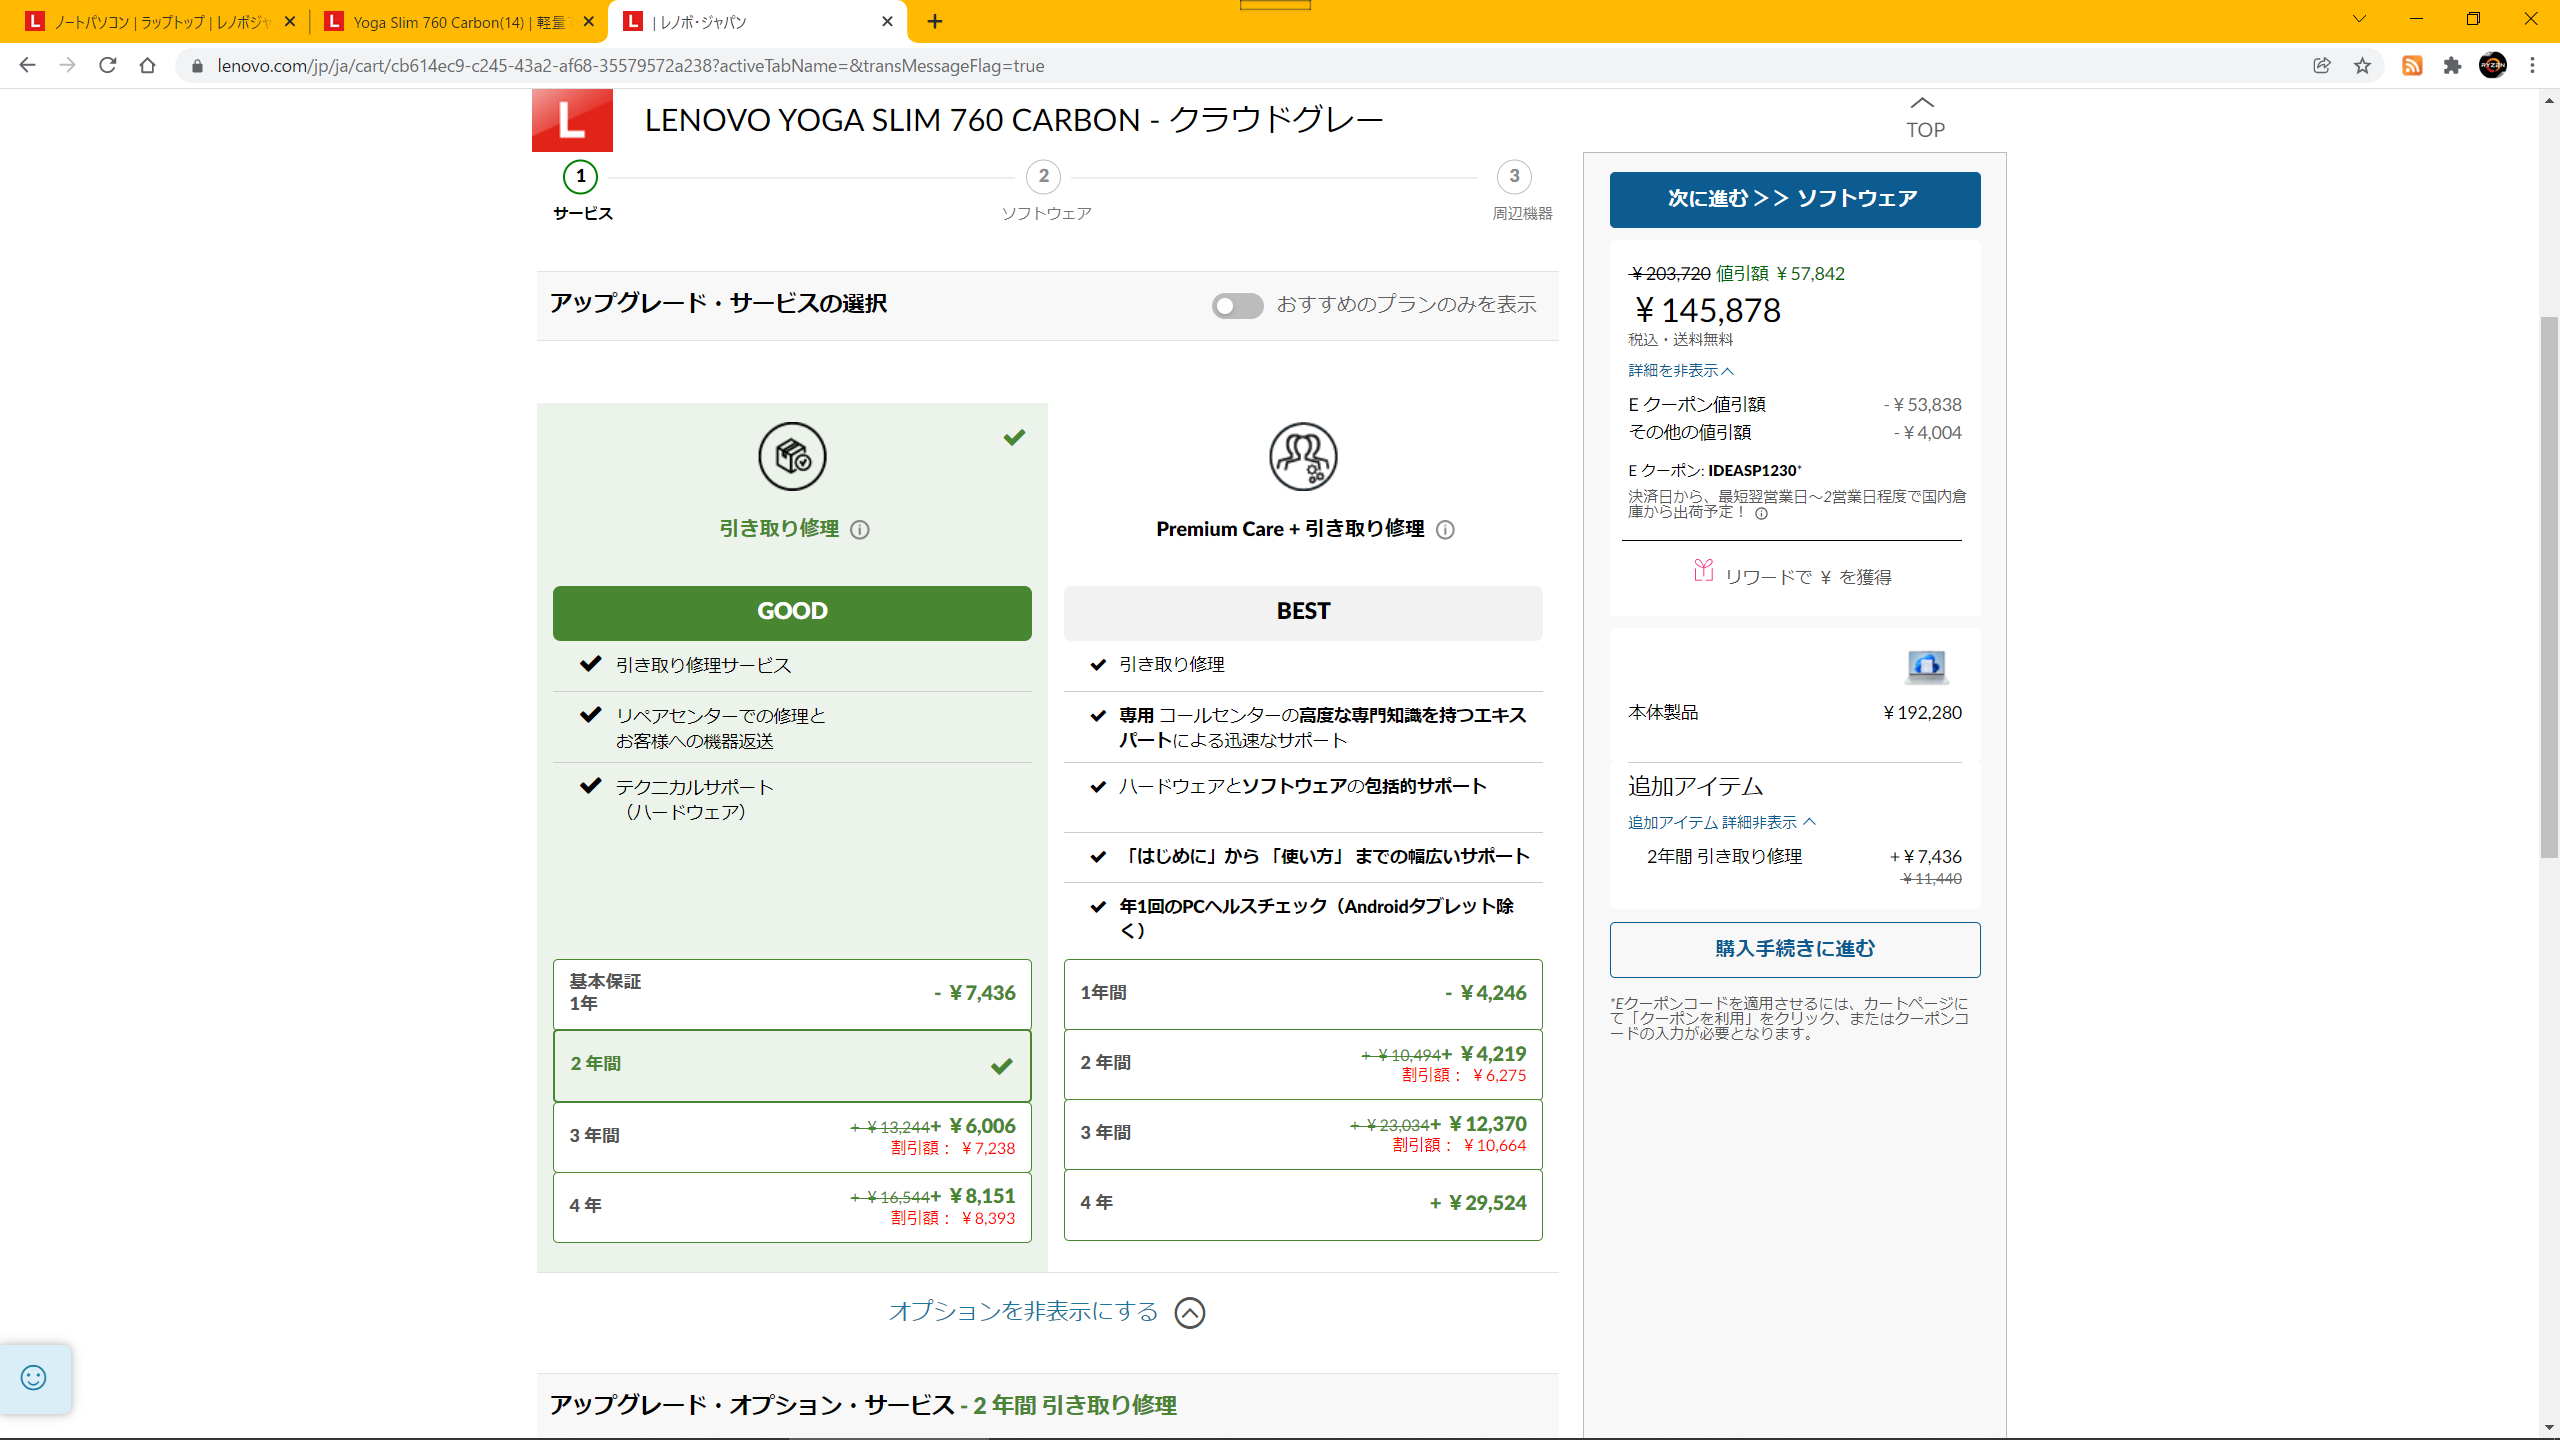2560x1440 pixels.
Task: Bookmark this page with star icon
Action: click(x=2362, y=65)
